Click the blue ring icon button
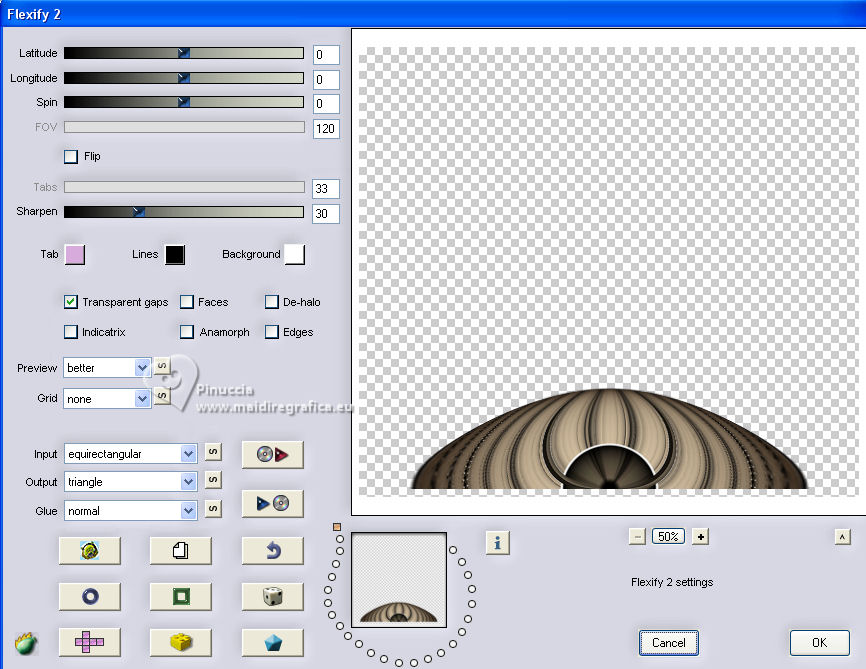 pos(89,596)
